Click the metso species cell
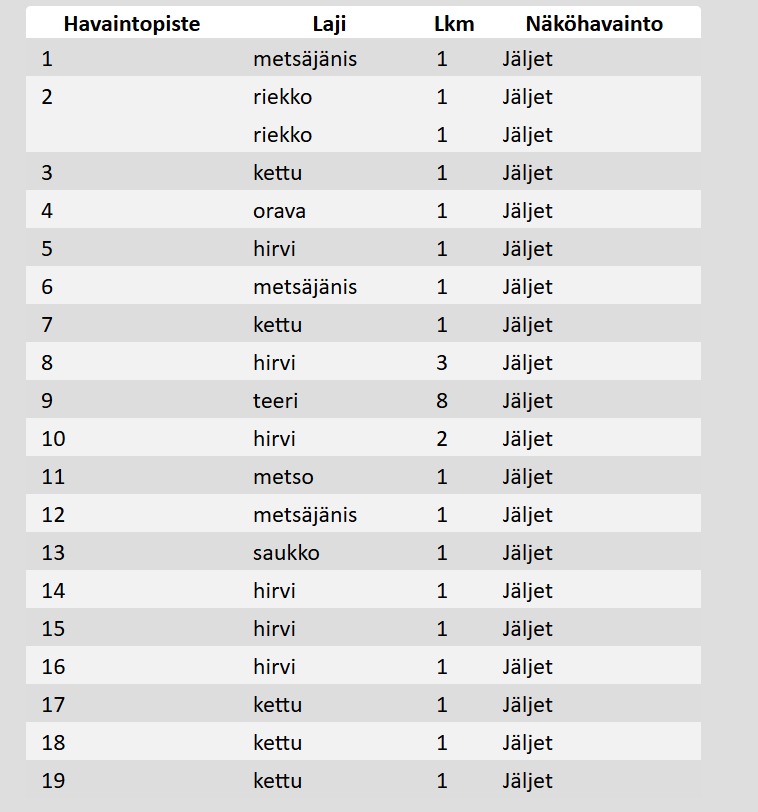The width and height of the screenshot is (758, 812). [283, 477]
